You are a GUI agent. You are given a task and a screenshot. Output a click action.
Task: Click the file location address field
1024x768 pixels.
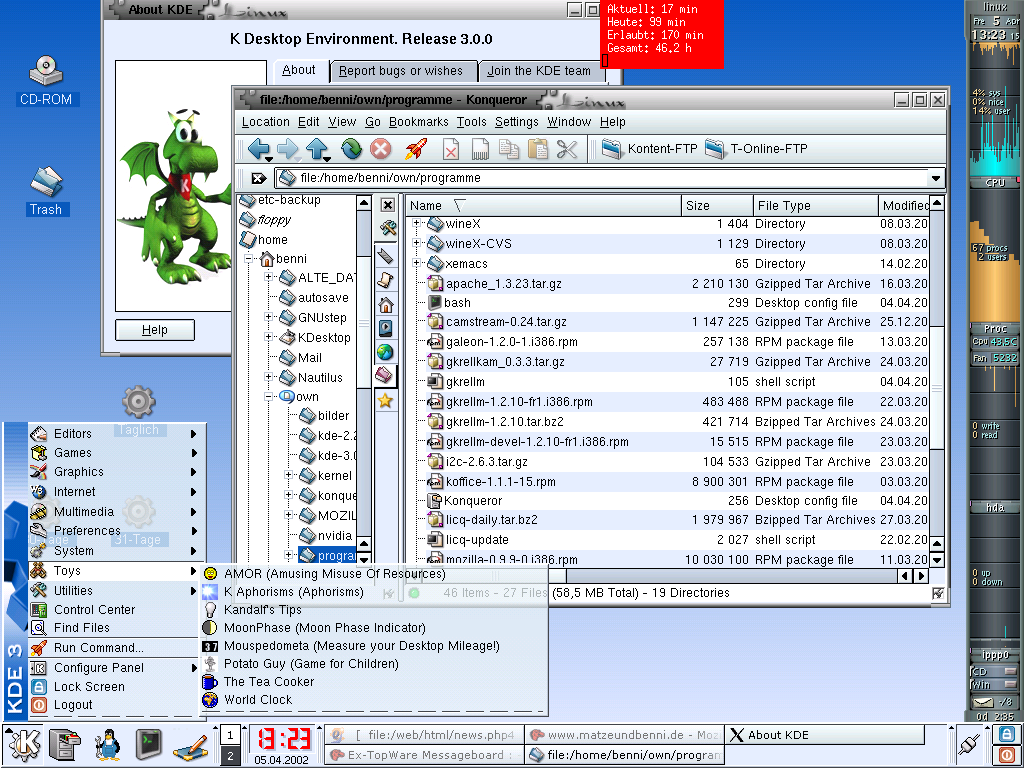click(x=601, y=178)
